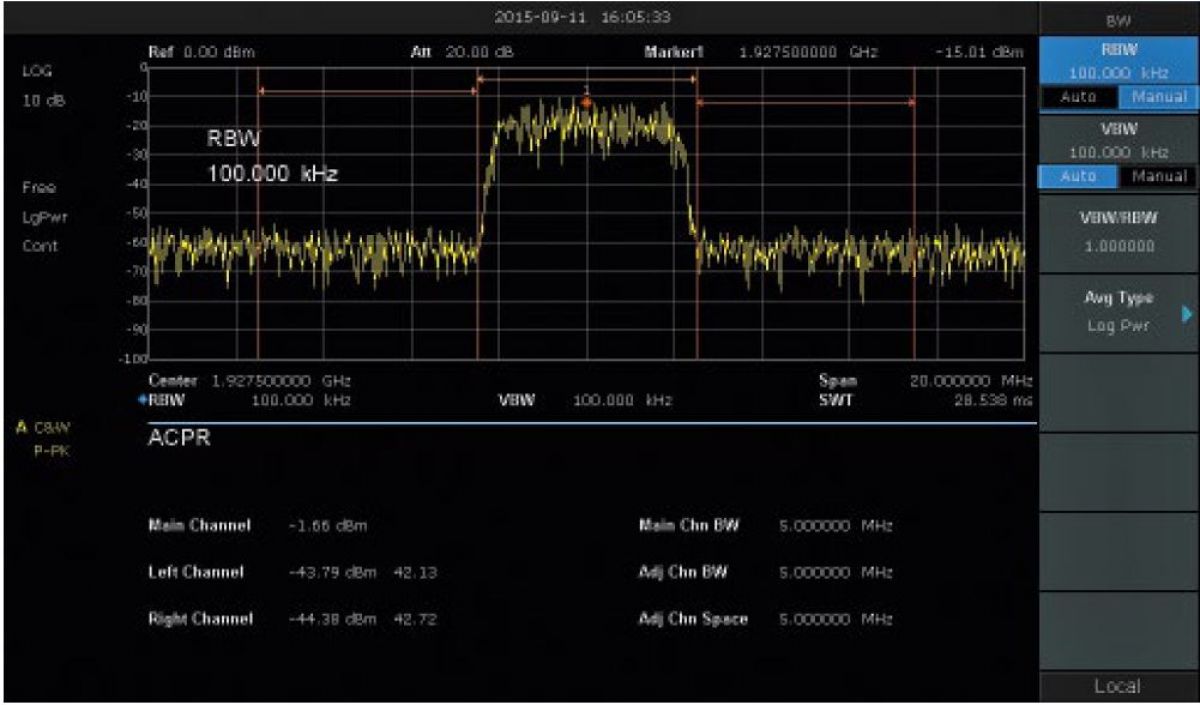1200x705 pixels.
Task: Click the ACPR measurement heading
Action: 179,440
